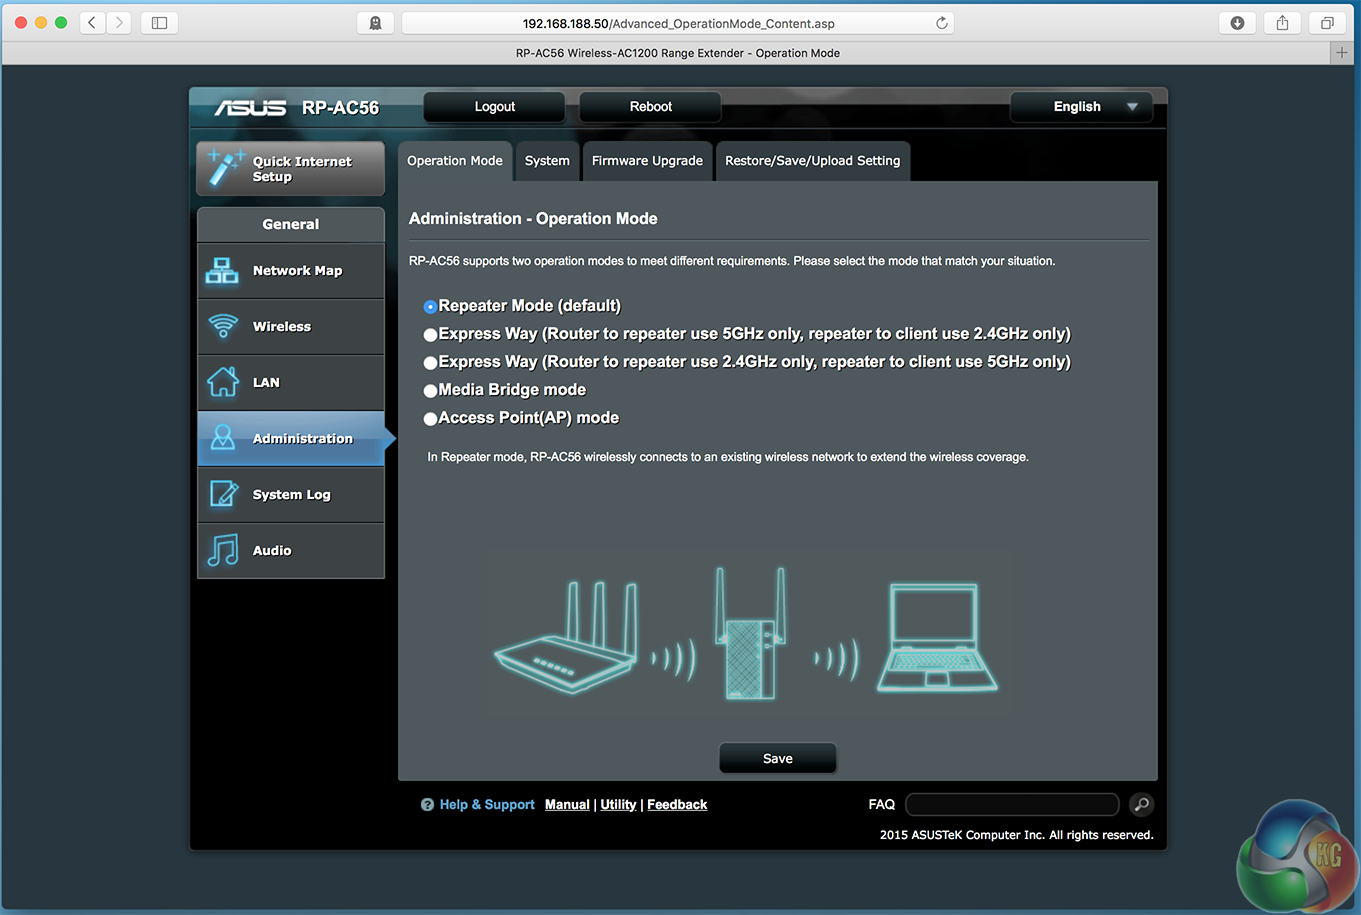1361x915 pixels.
Task: Switch to the Firmware Upgrade tab
Action: (647, 161)
